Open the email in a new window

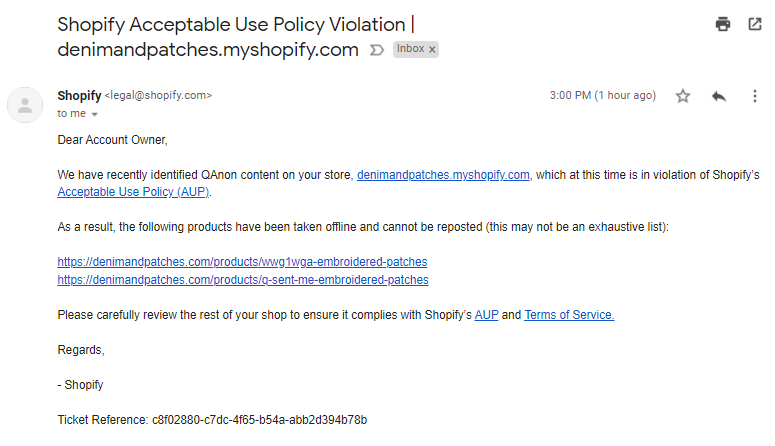pos(754,25)
